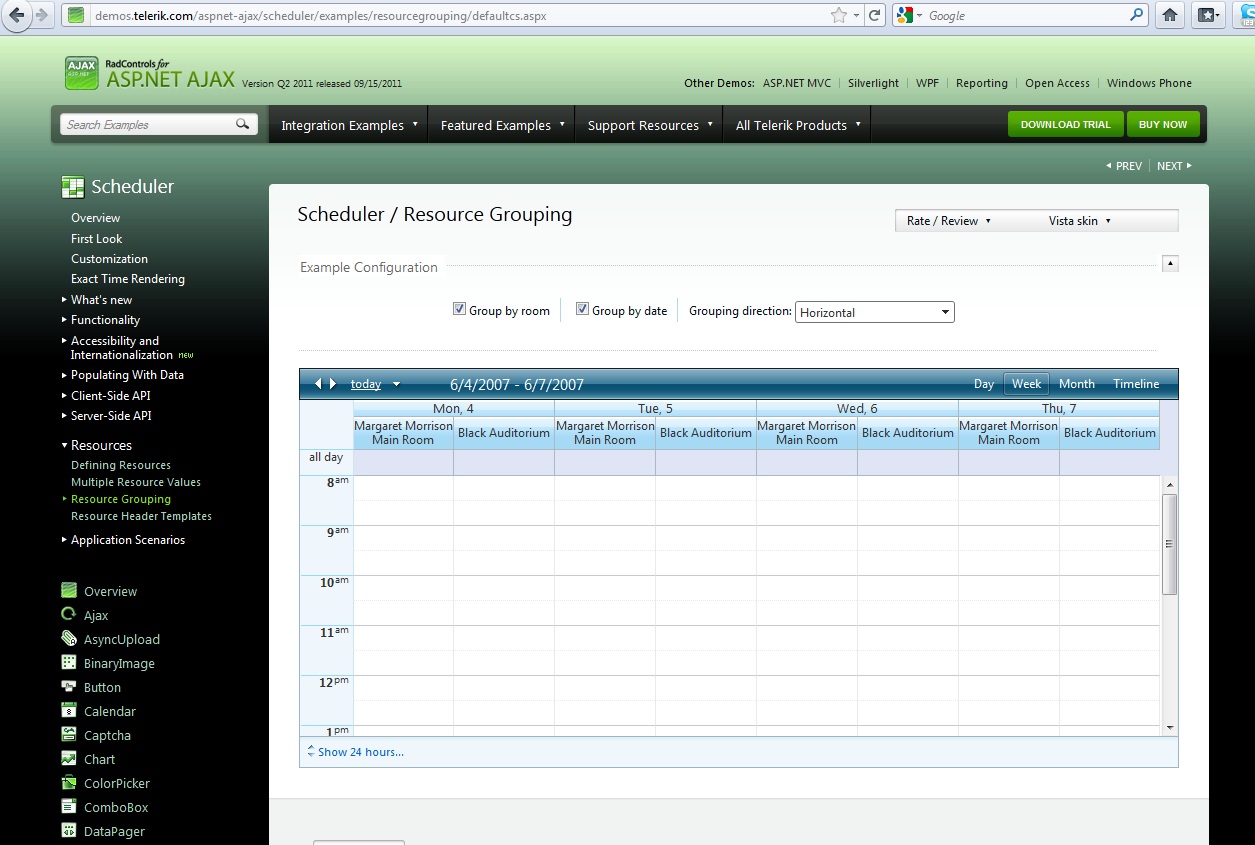Image resolution: width=1255 pixels, height=845 pixels.
Task: Go to previous week with left arrow
Action: click(318, 384)
